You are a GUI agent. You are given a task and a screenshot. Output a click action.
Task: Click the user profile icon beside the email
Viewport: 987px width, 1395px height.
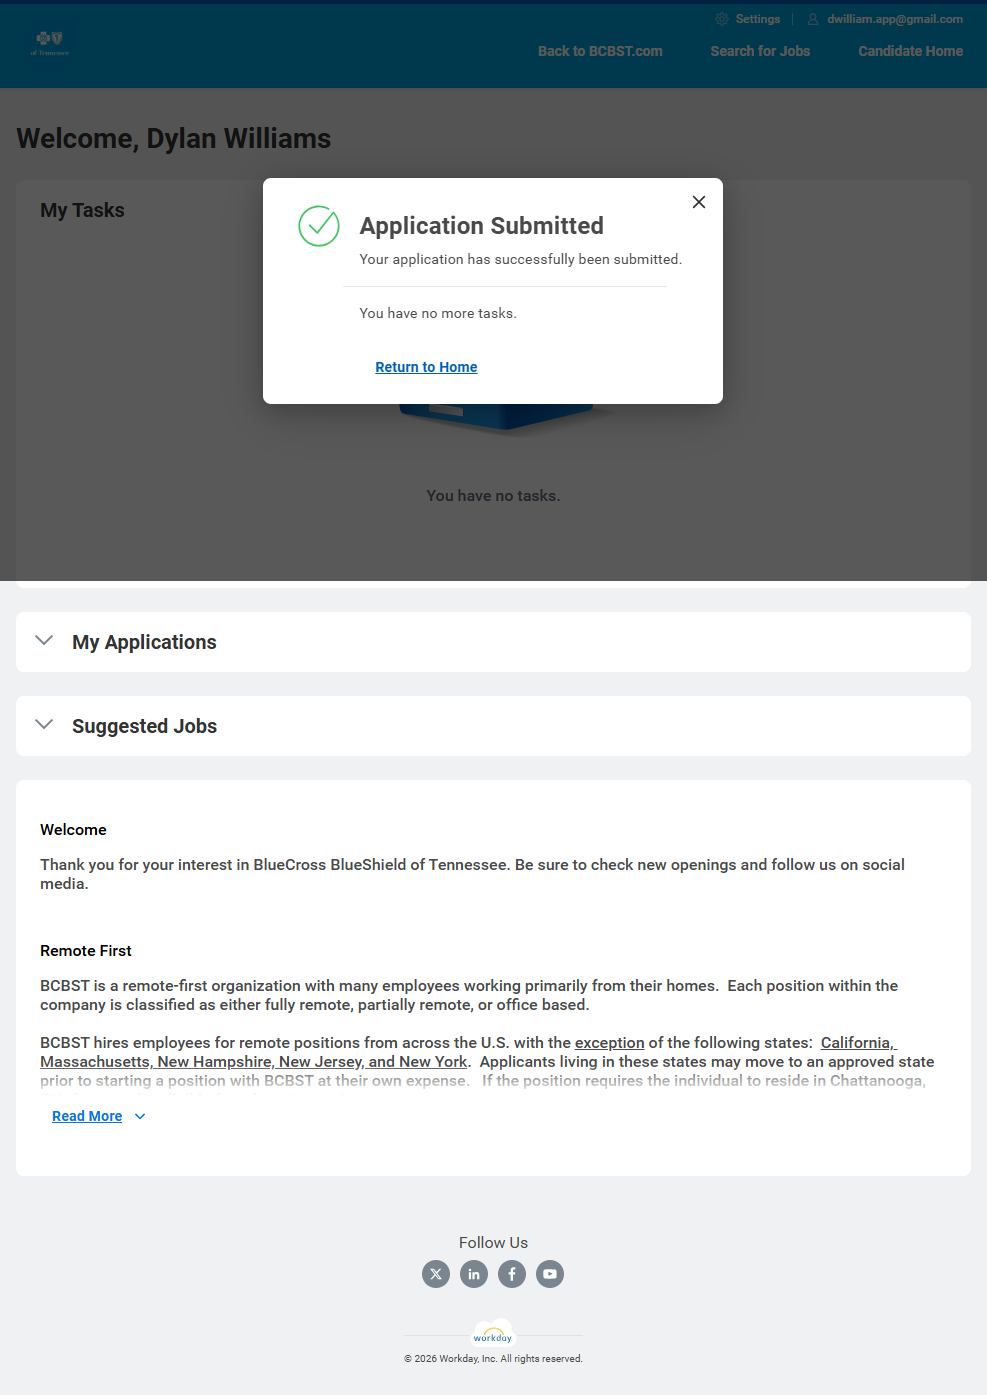(813, 19)
